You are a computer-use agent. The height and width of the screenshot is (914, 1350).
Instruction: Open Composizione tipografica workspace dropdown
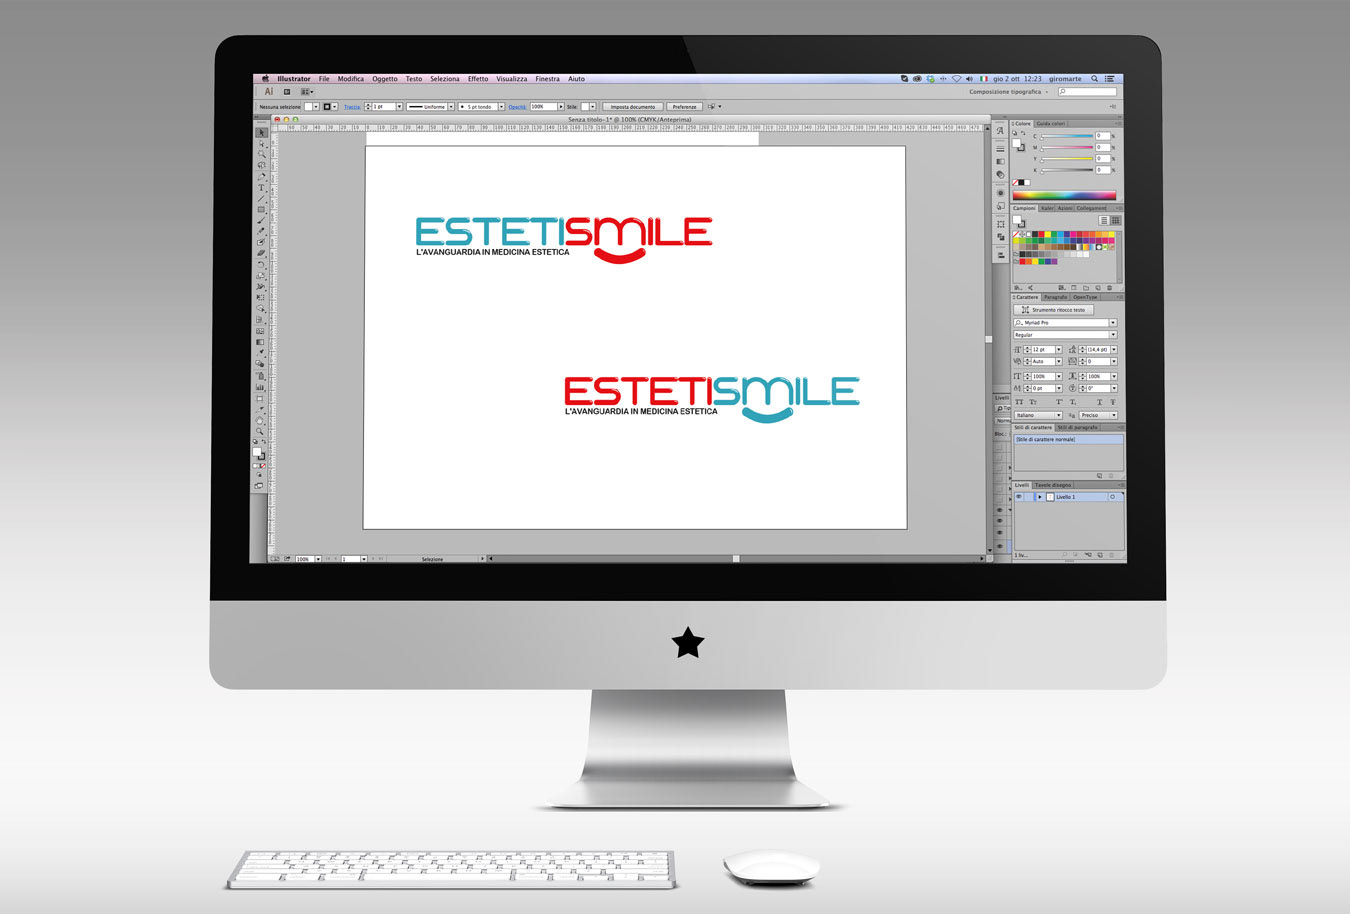[1008, 92]
